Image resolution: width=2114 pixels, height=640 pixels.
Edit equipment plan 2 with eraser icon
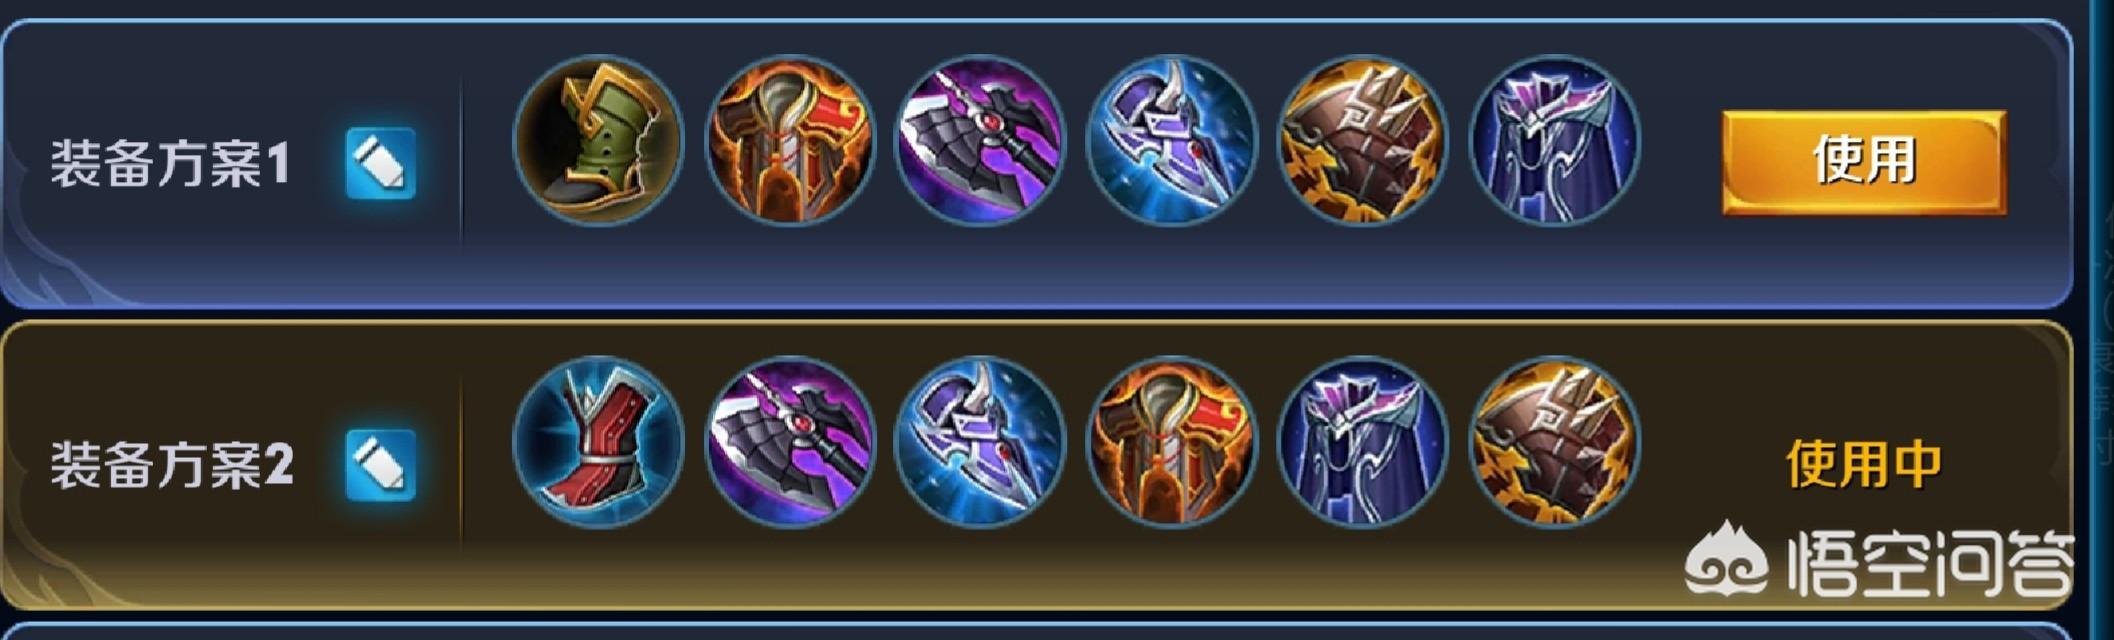[380, 465]
